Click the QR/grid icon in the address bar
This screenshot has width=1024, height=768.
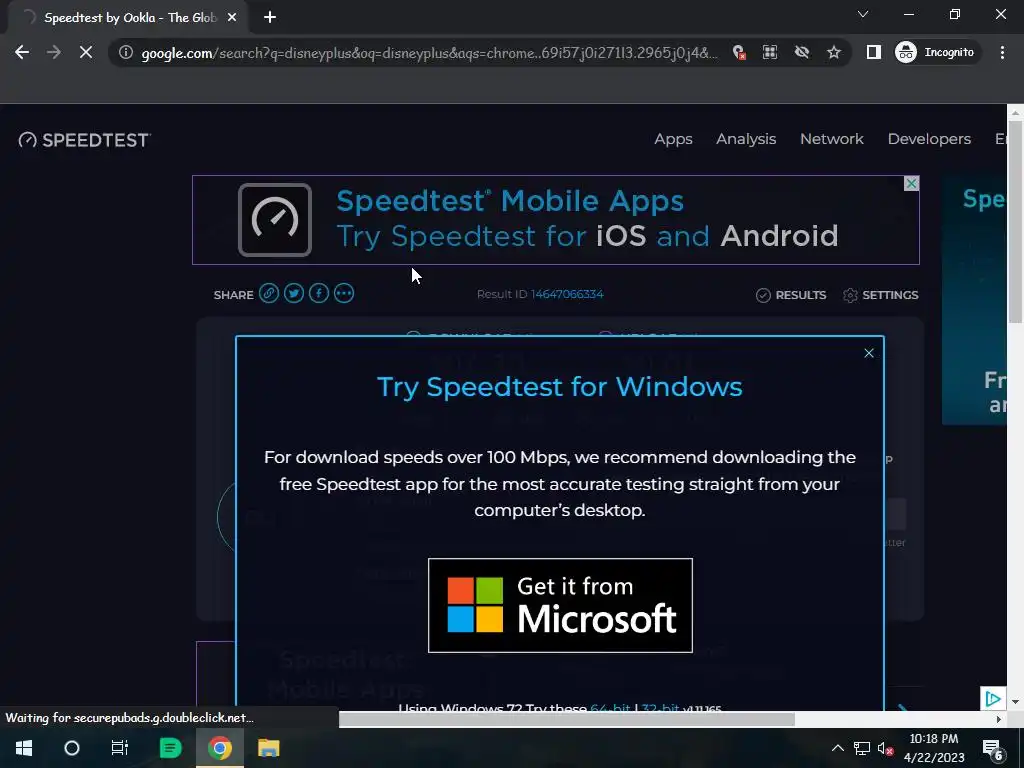tap(770, 52)
